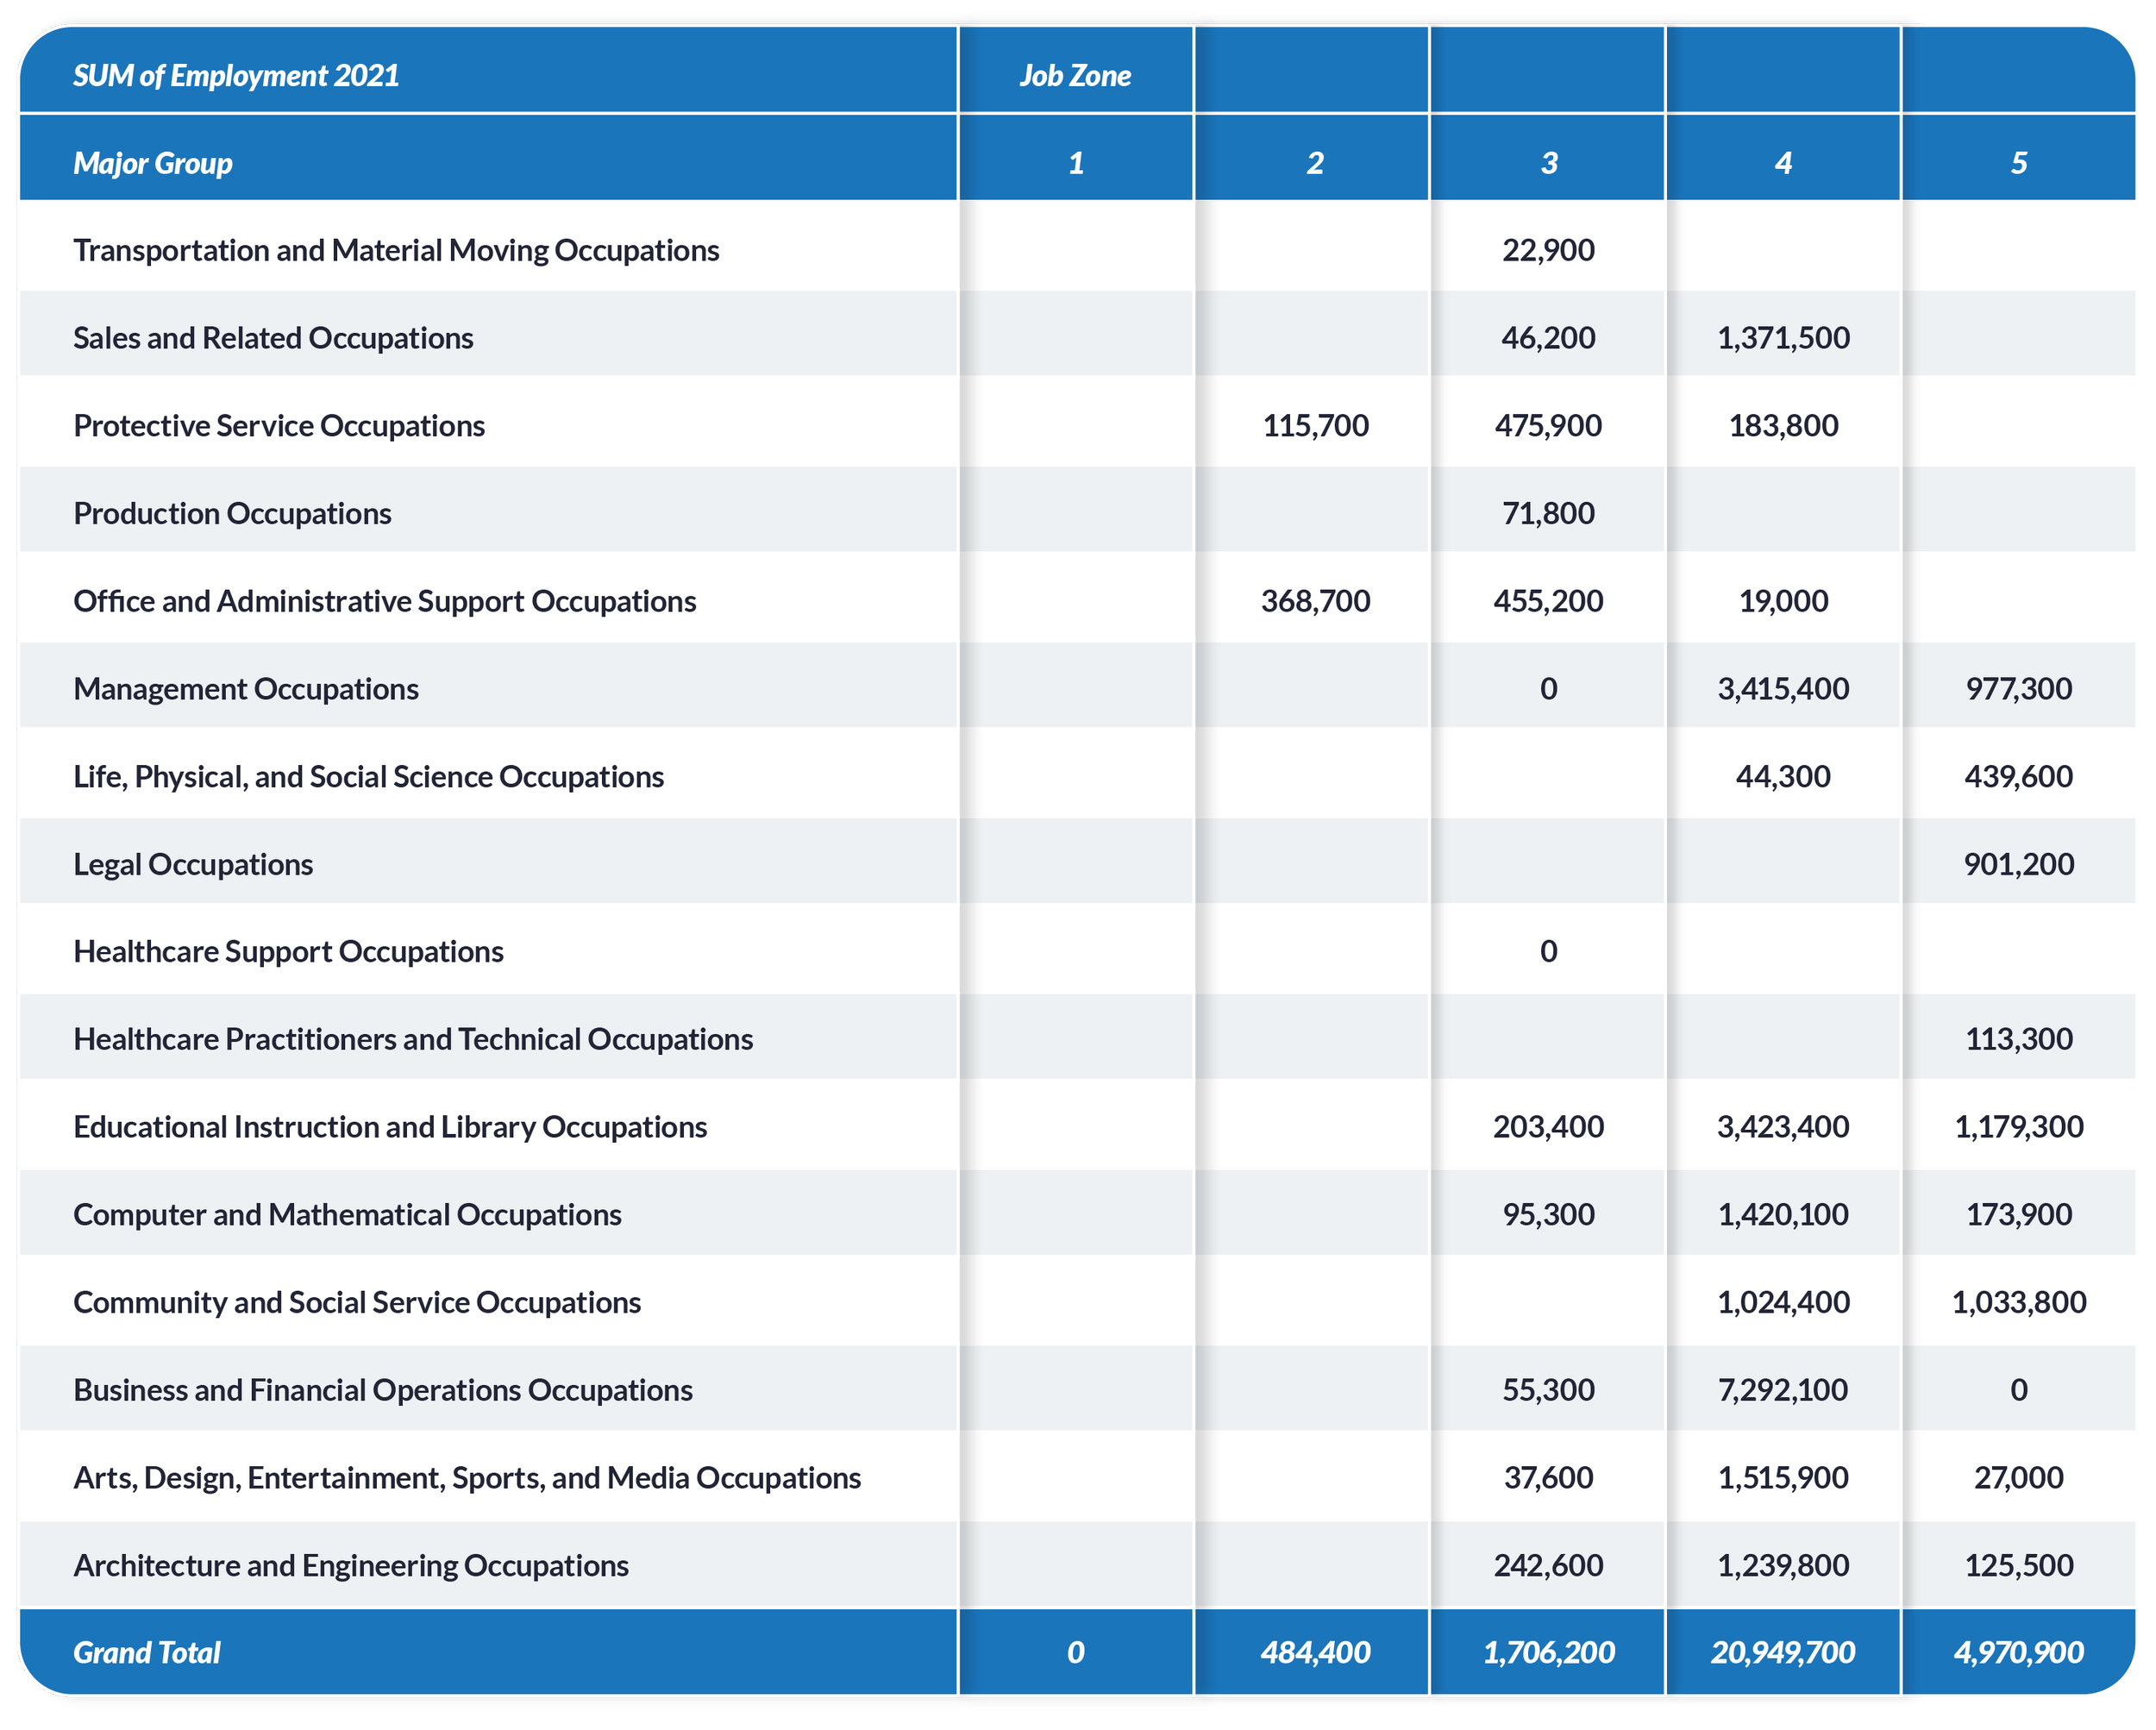Click the value 1,420,100 in Computer row
This screenshot has width=2156, height=1730.
pos(1783,1214)
